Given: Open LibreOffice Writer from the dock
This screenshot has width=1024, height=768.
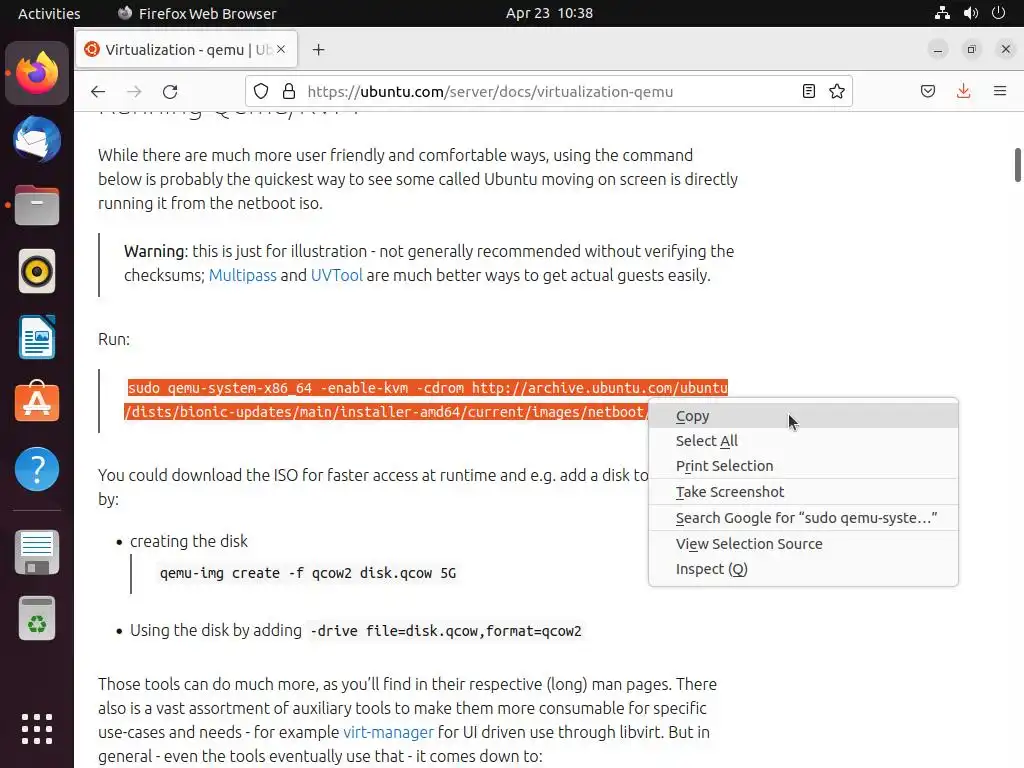Looking at the screenshot, I should coord(37,337).
